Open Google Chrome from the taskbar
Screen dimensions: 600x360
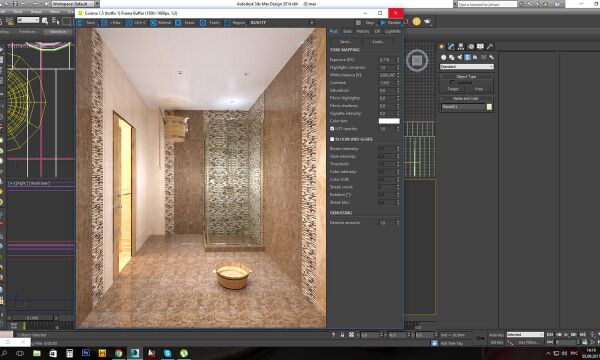(118, 353)
